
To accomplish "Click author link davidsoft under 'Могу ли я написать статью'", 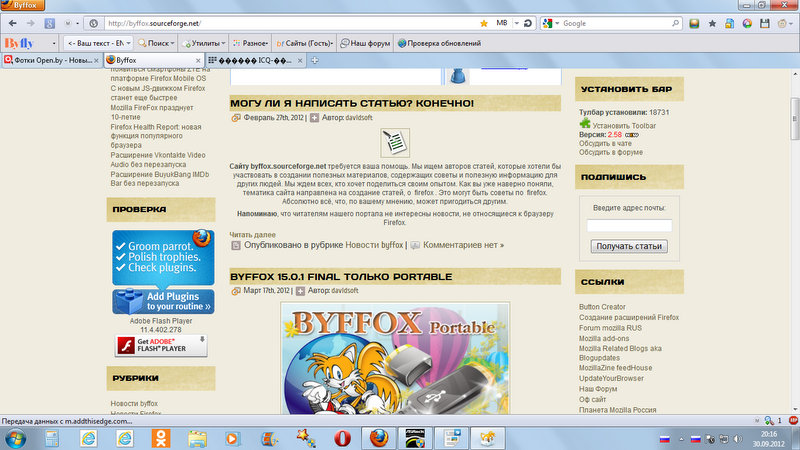I will coord(359,117).
